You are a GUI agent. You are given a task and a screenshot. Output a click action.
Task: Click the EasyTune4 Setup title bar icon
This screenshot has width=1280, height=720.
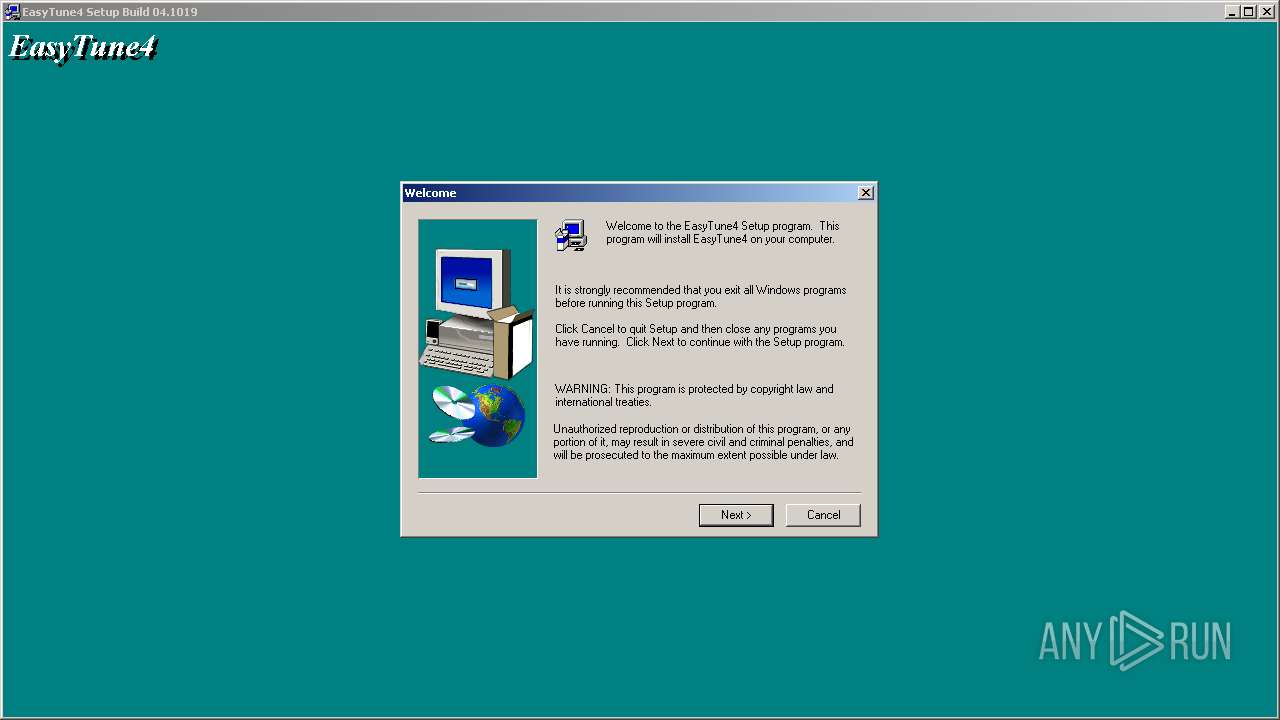pos(12,12)
